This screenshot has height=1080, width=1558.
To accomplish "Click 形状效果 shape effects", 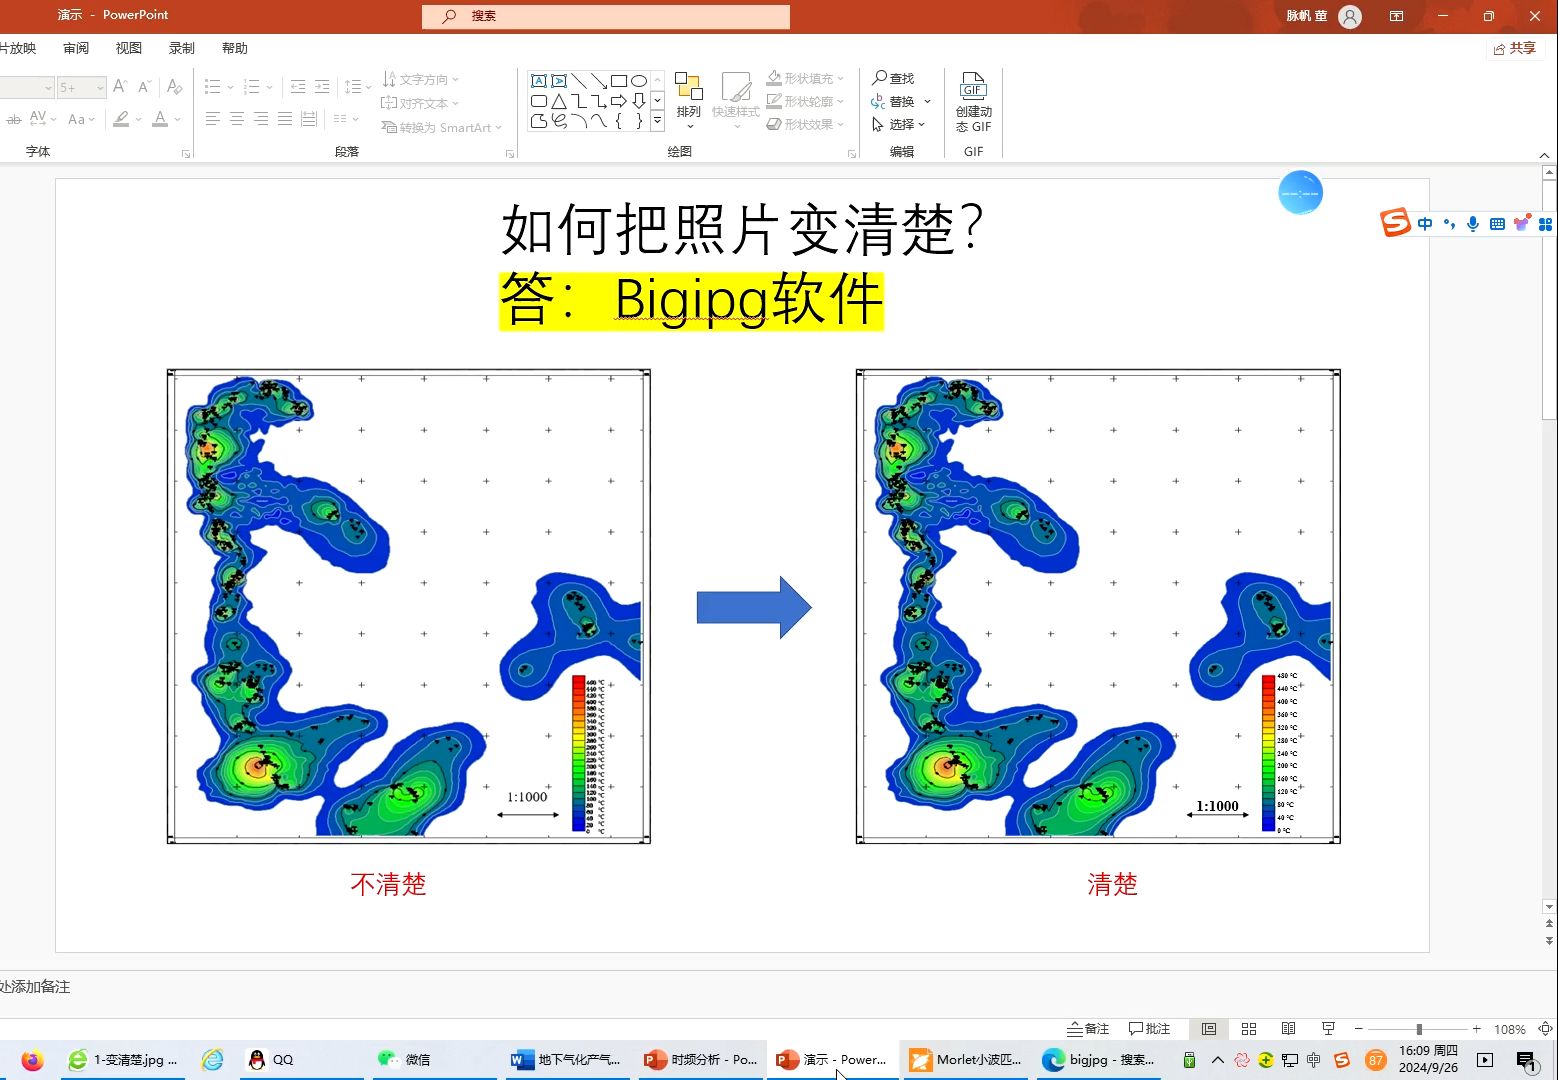I will click(x=806, y=124).
